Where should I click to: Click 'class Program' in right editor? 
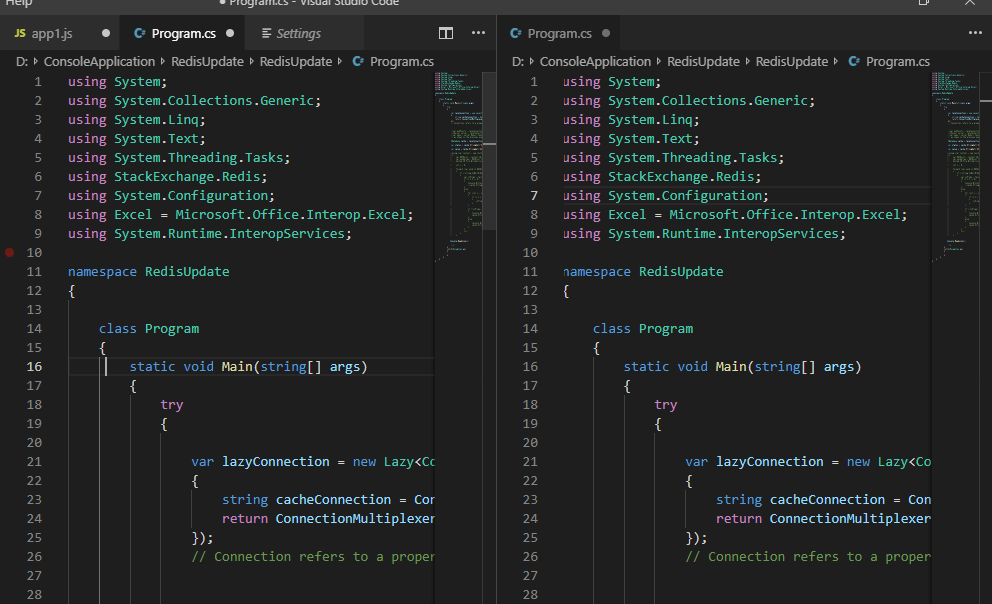[x=643, y=328]
